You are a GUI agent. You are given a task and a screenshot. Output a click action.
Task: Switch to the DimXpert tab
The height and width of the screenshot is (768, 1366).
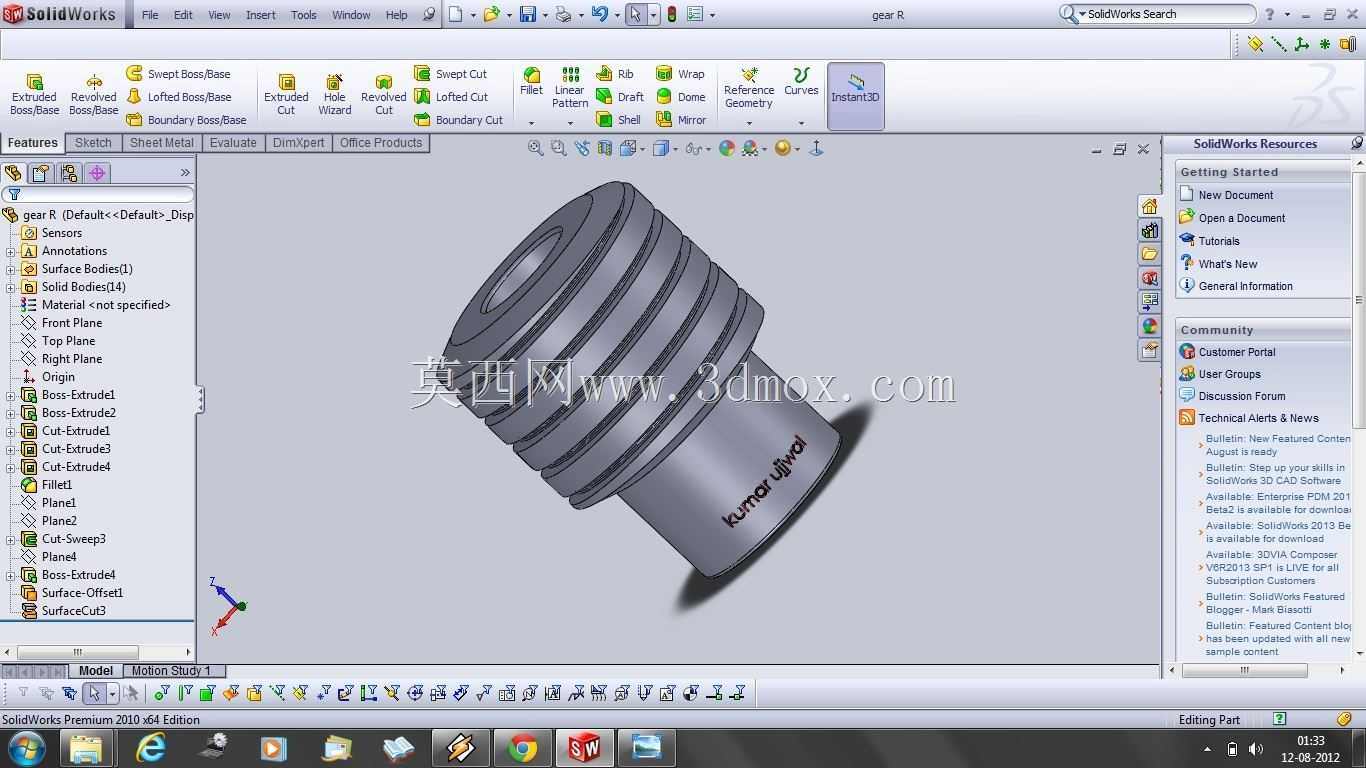click(x=299, y=143)
